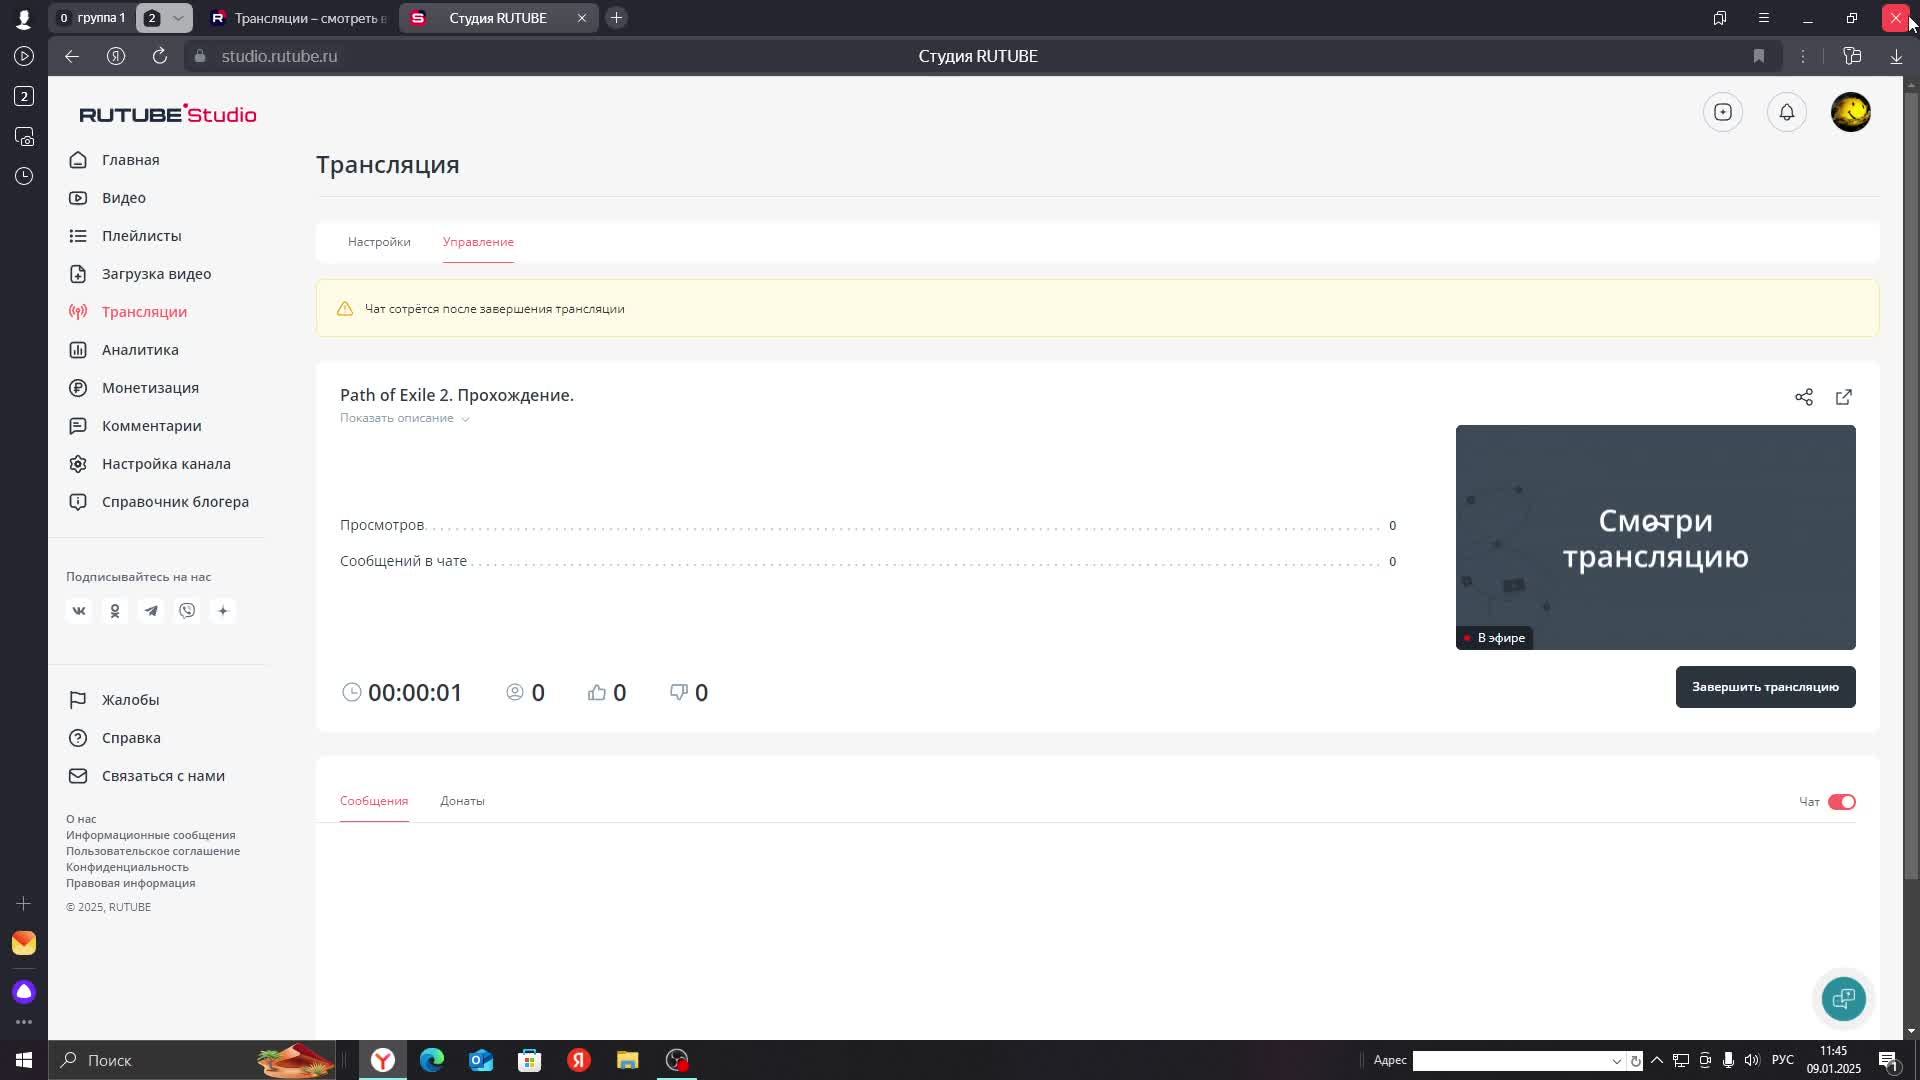Click the Yandex home icon in toolbar
Viewport: 1920px width, 1080px height.
116,56
